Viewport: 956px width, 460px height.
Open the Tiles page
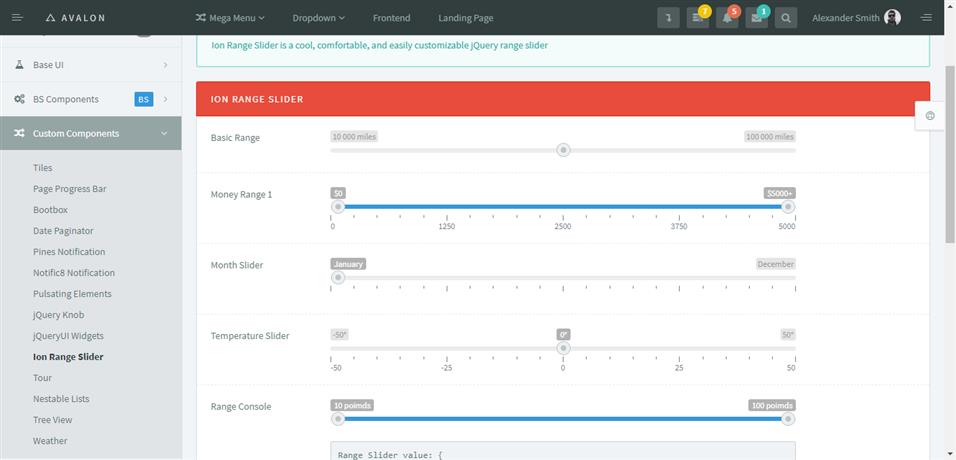(x=43, y=168)
